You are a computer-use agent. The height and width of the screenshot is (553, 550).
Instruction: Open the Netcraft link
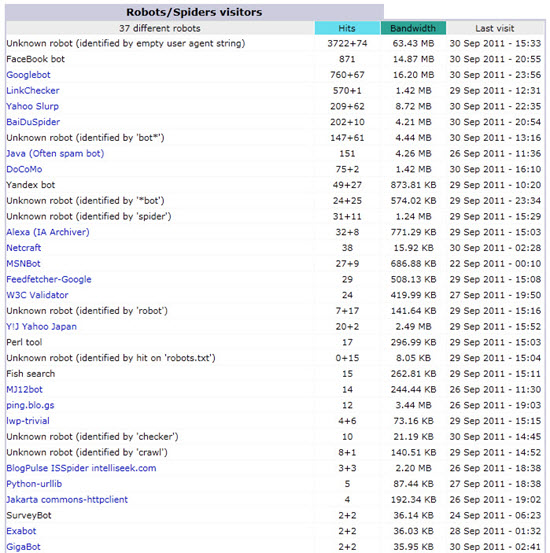(24, 248)
